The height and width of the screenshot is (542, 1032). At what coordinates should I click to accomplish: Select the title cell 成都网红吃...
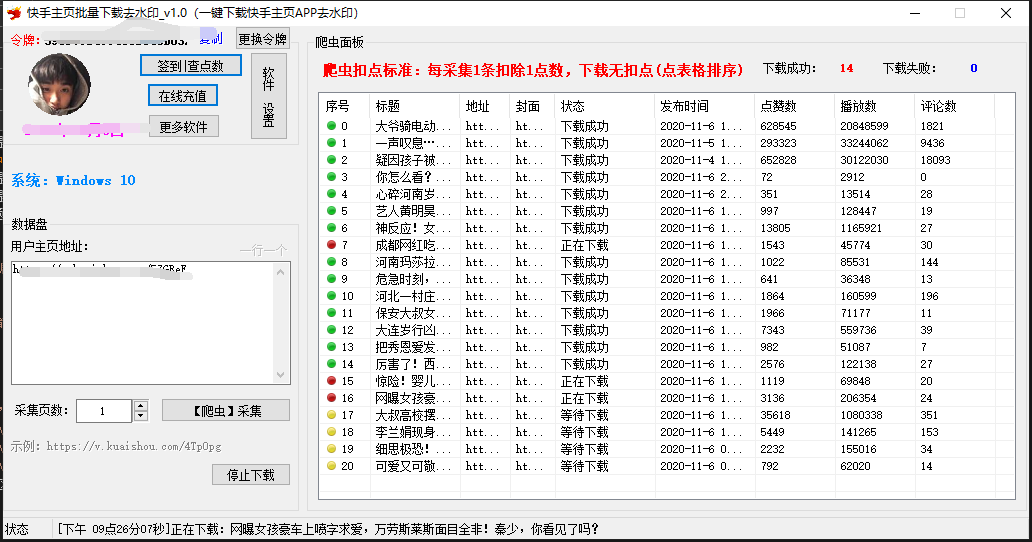pos(413,245)
